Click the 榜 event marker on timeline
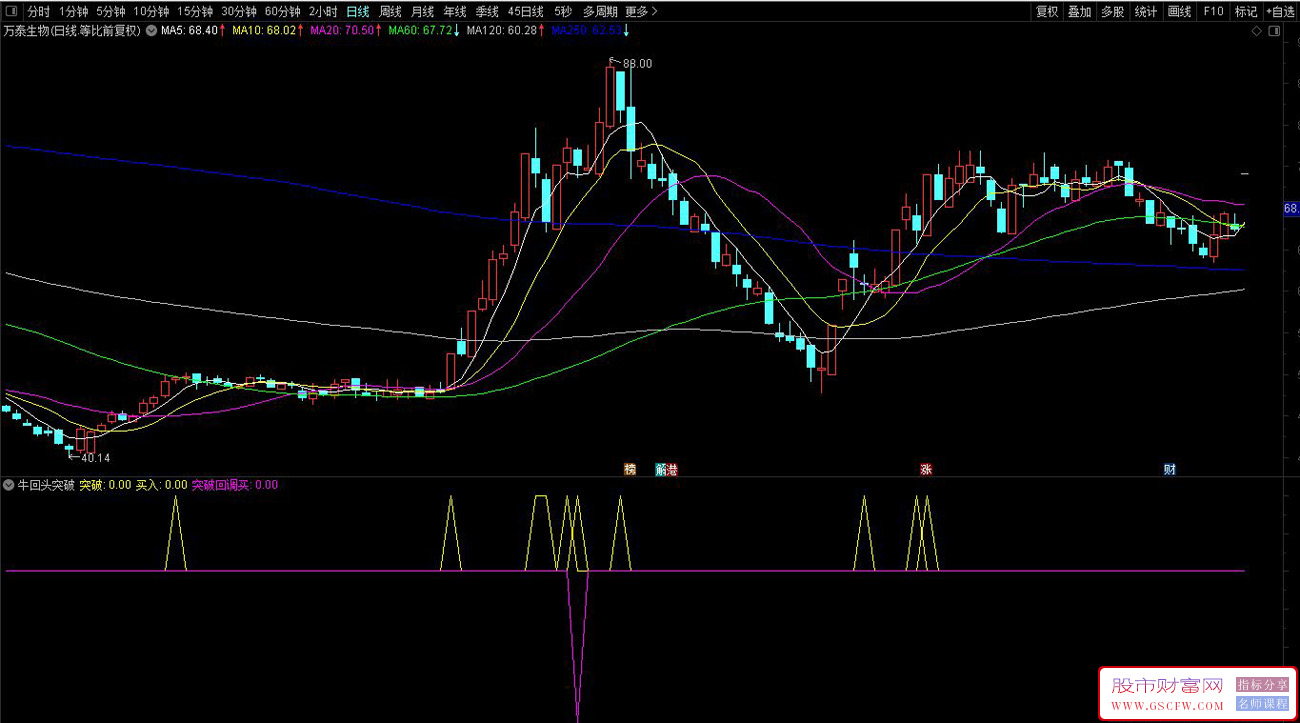 pyautogui.click(x=630, y=469)
